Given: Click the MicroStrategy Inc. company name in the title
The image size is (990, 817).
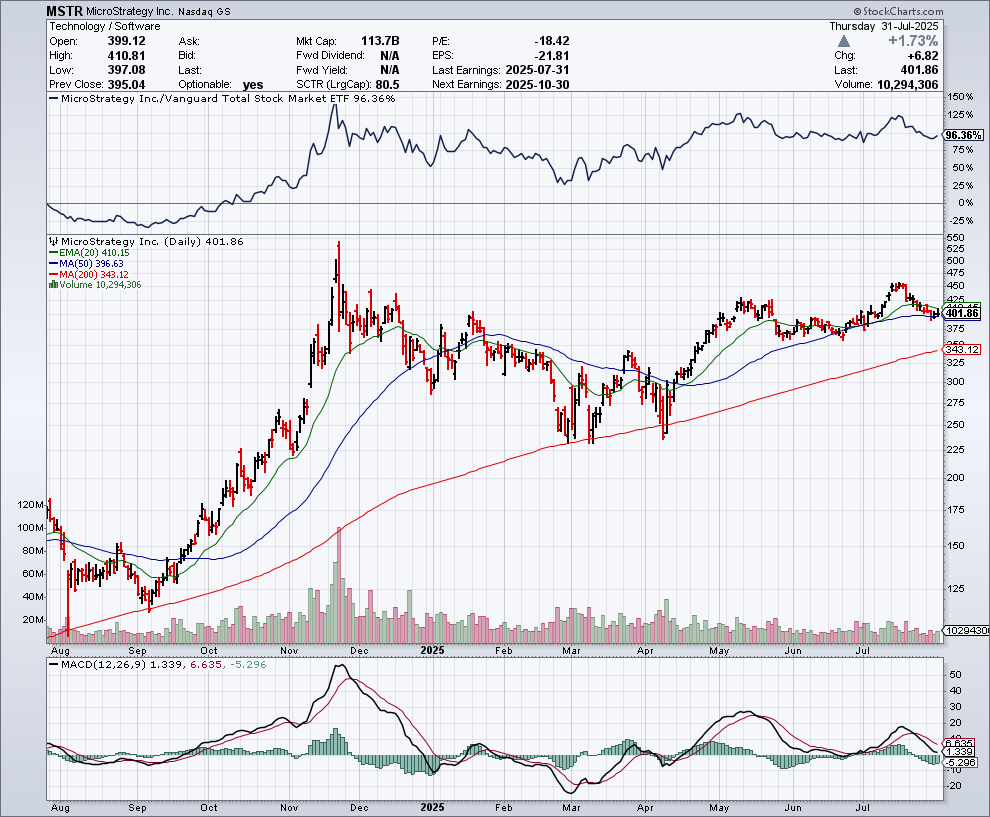Looking at the screenshot, I should 130,11.
